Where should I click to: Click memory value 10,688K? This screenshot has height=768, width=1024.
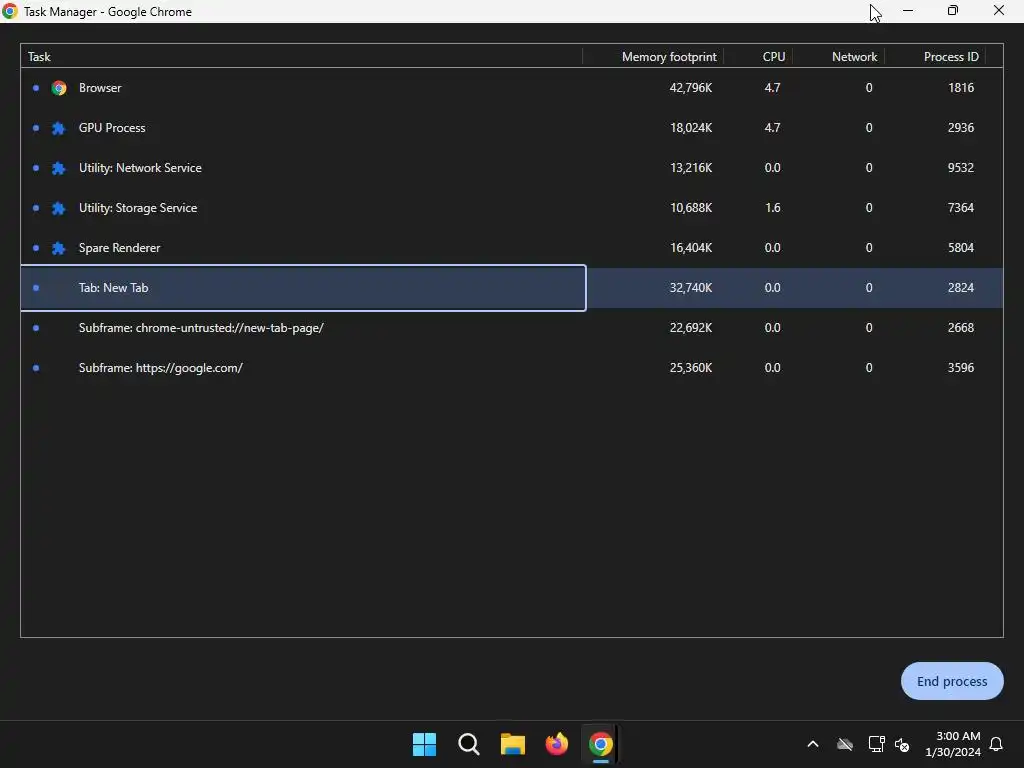tap(691, 208)
